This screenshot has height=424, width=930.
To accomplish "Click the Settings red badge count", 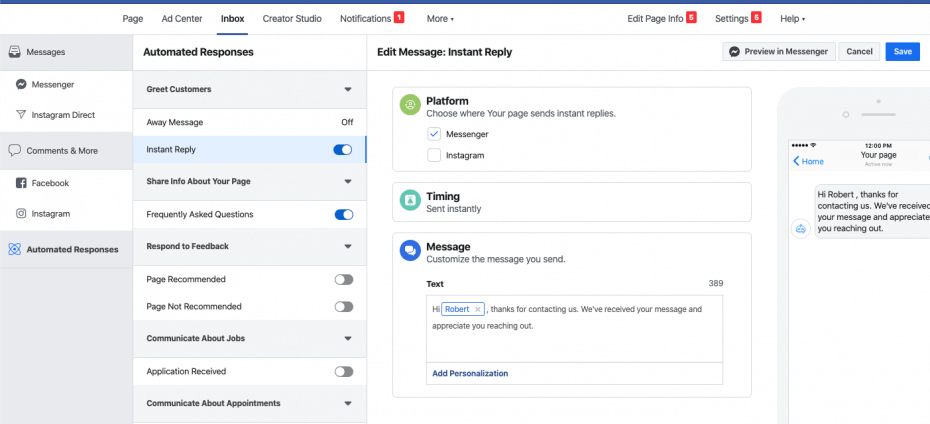I will [756, 18].
